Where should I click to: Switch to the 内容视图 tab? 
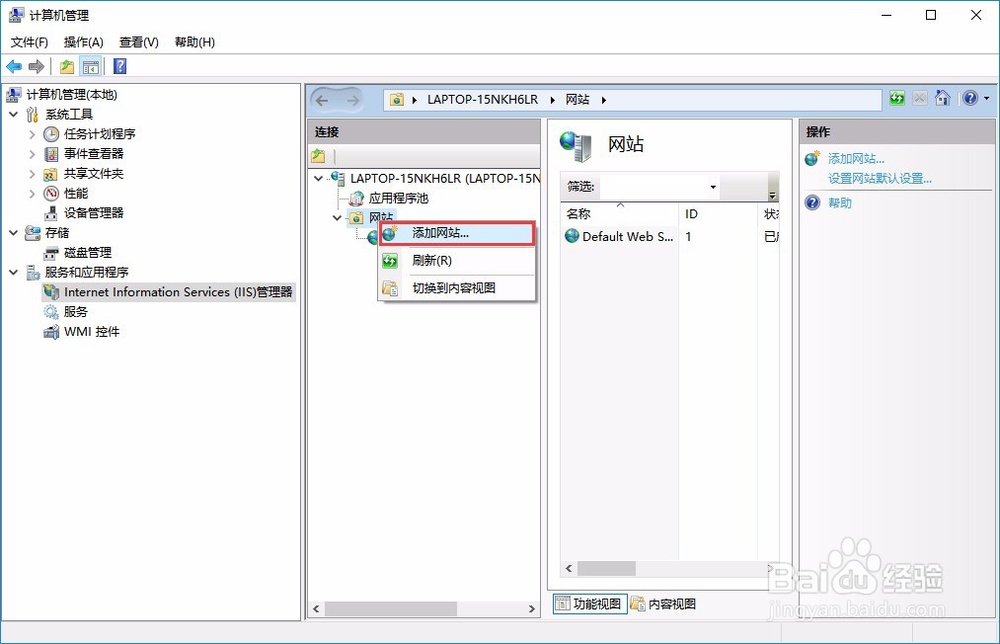664,604
